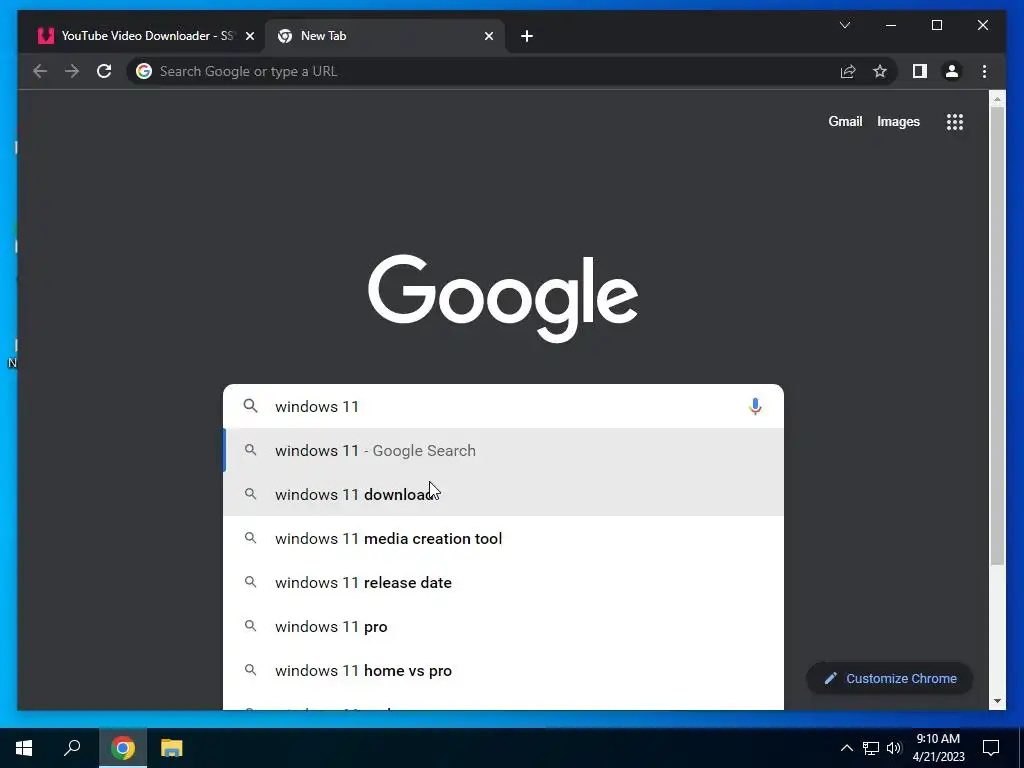Open the Chrome three-dot menu

click(984, 71)
